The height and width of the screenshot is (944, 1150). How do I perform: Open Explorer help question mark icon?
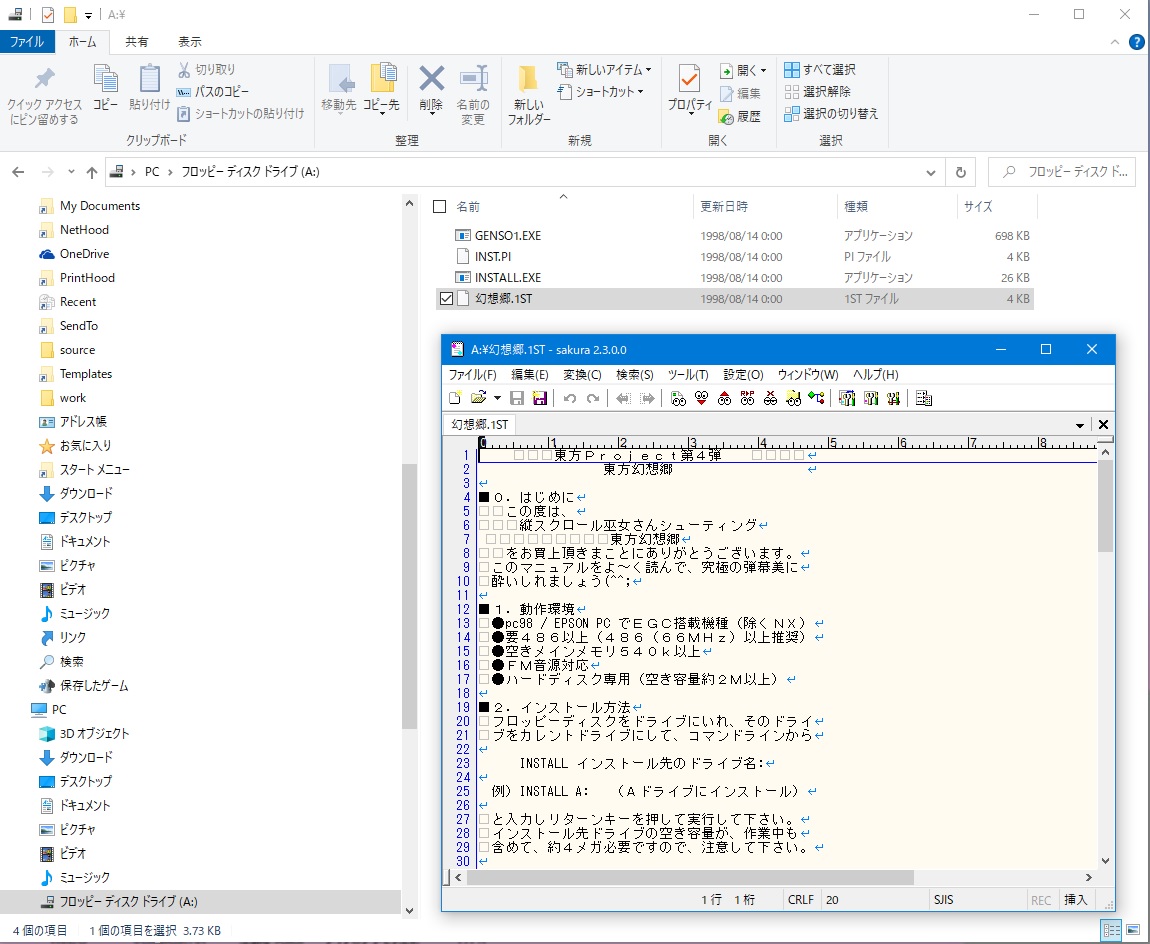[x=1136, y=42]
